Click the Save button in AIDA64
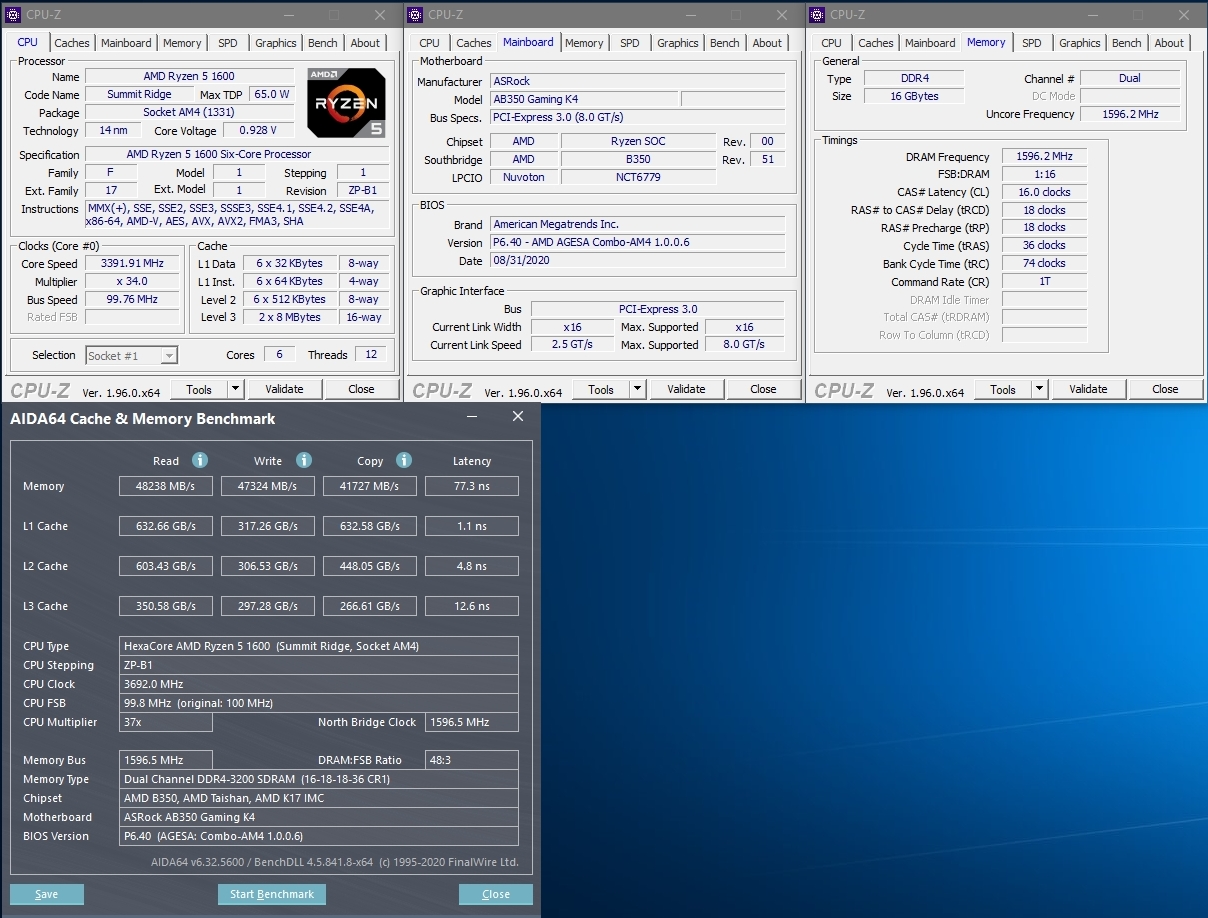 point(46,894)
